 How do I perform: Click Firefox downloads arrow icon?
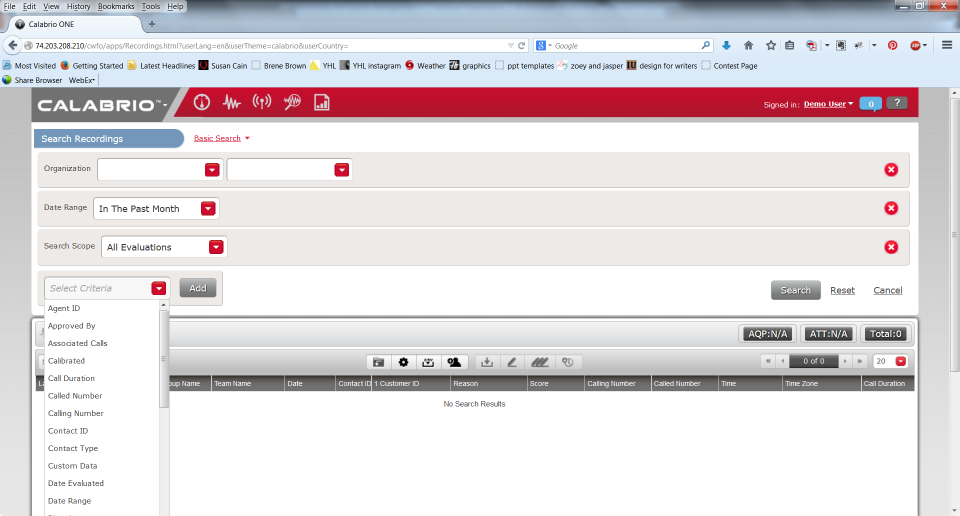click(726, 45)
